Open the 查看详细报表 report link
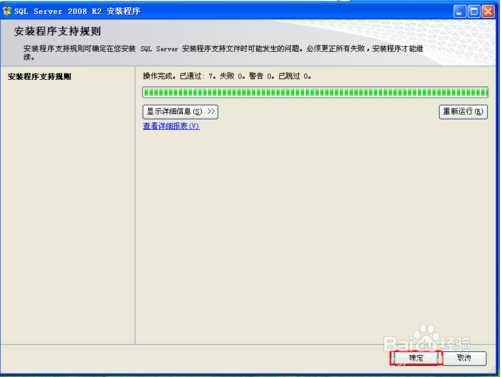Viewport: 501px width, 377px height. point(171,126)
